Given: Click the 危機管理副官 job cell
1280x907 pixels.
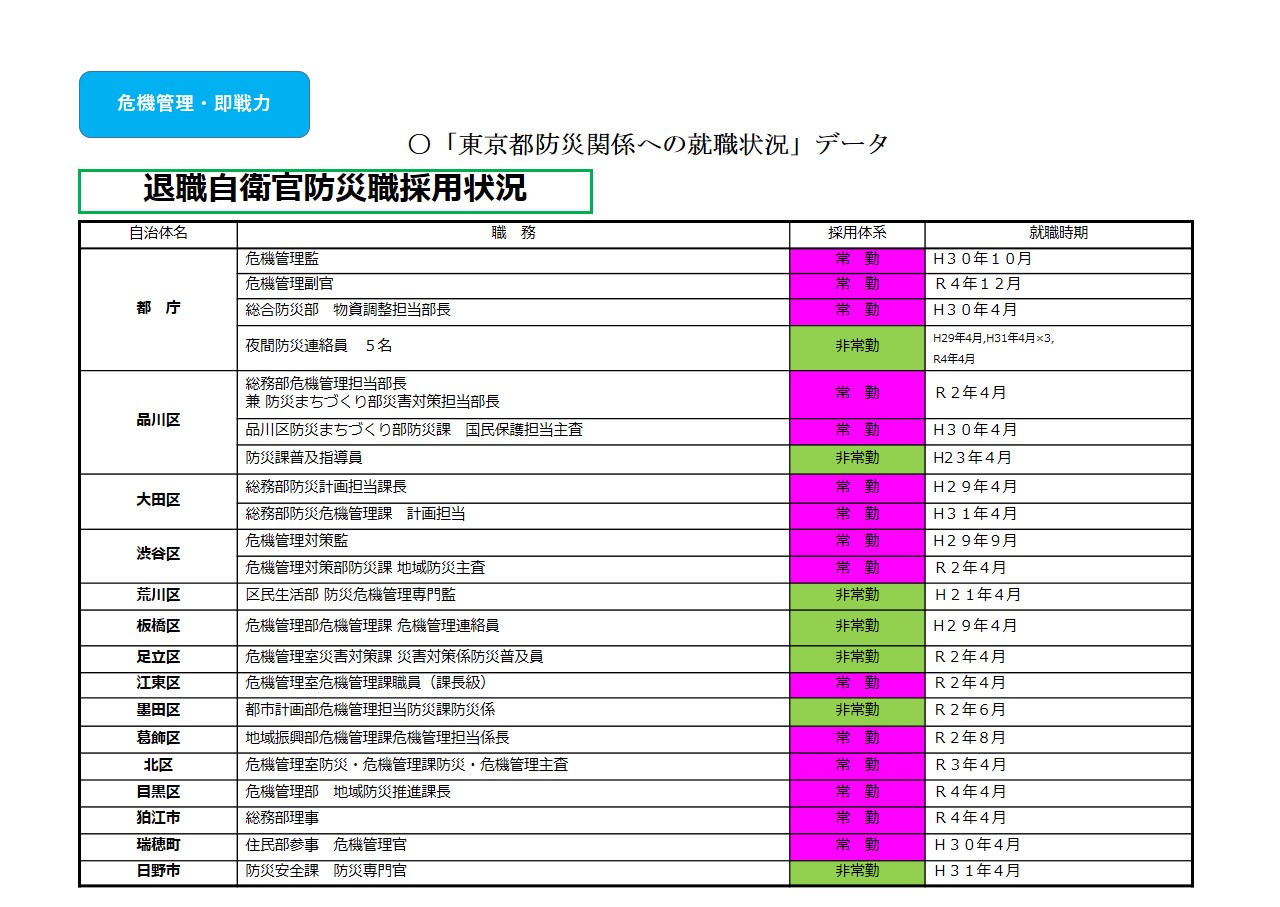Looking at the screenshot, I should click(x=514, y=285).
